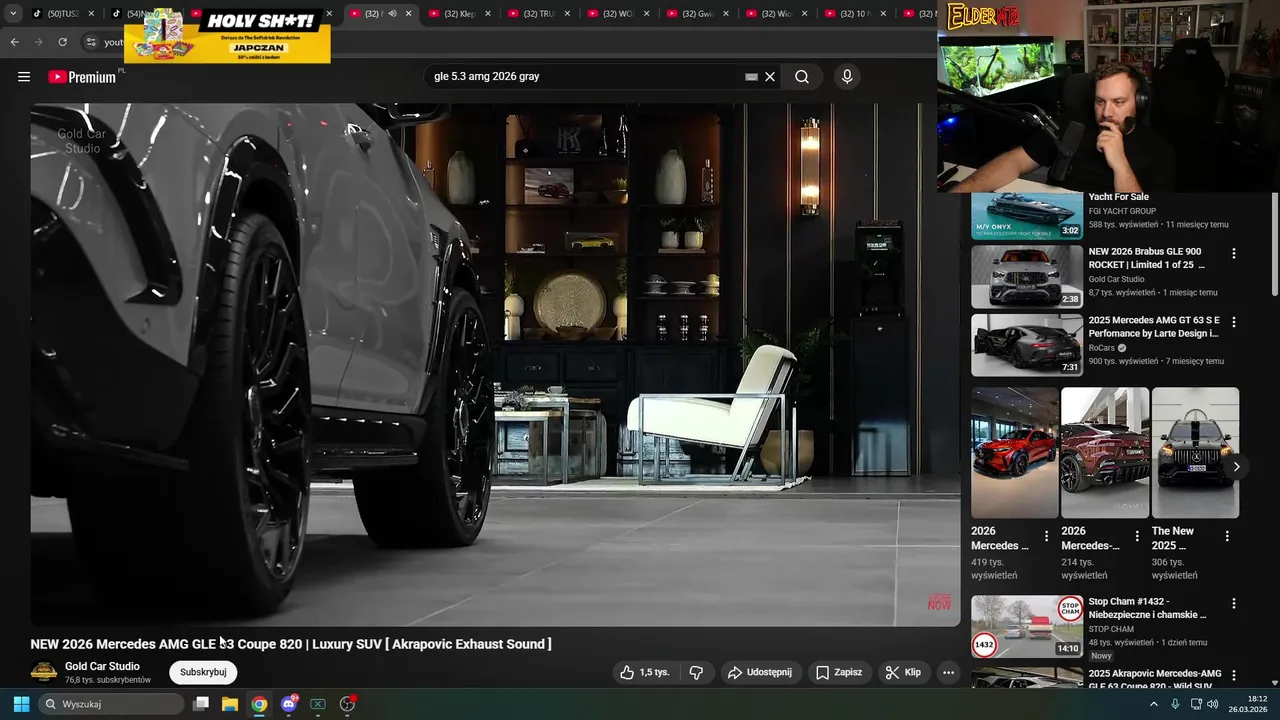The width and height of the screenshot is (1280, 720).
Task: Open Discord from taskbar
Action: pyautogui.click(x=289, y=704)
